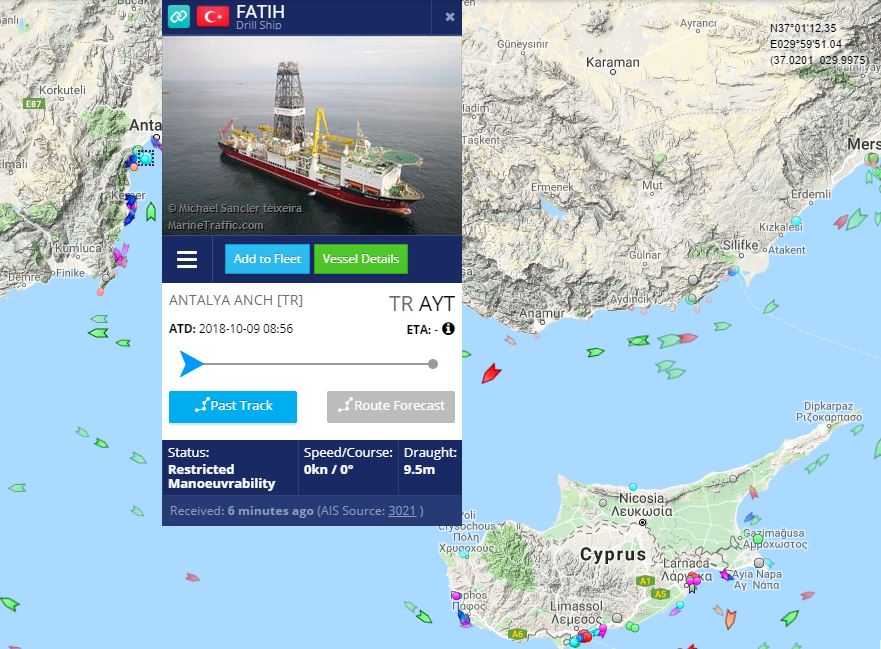This screenshot has height=649, width=881.
Task: Select the red vessel marker south of Anamur
Action: click(x=491, y=373)
